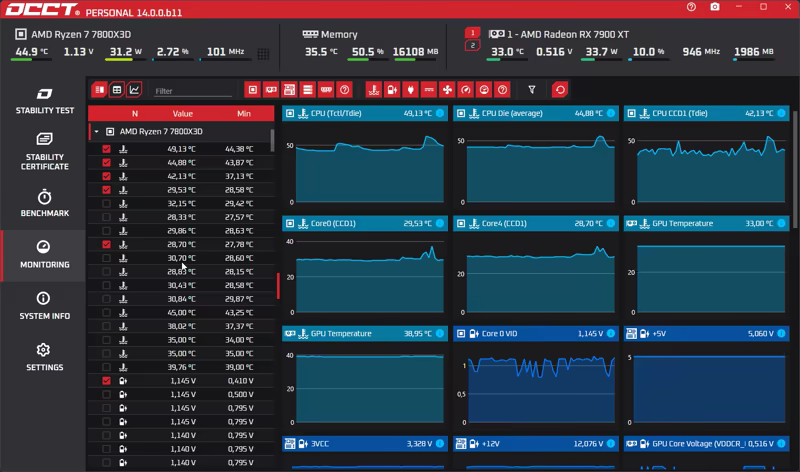Uncheck the 49,13 °C sensor checkbox
The image size is (800, 472).
tap(106, 149)
